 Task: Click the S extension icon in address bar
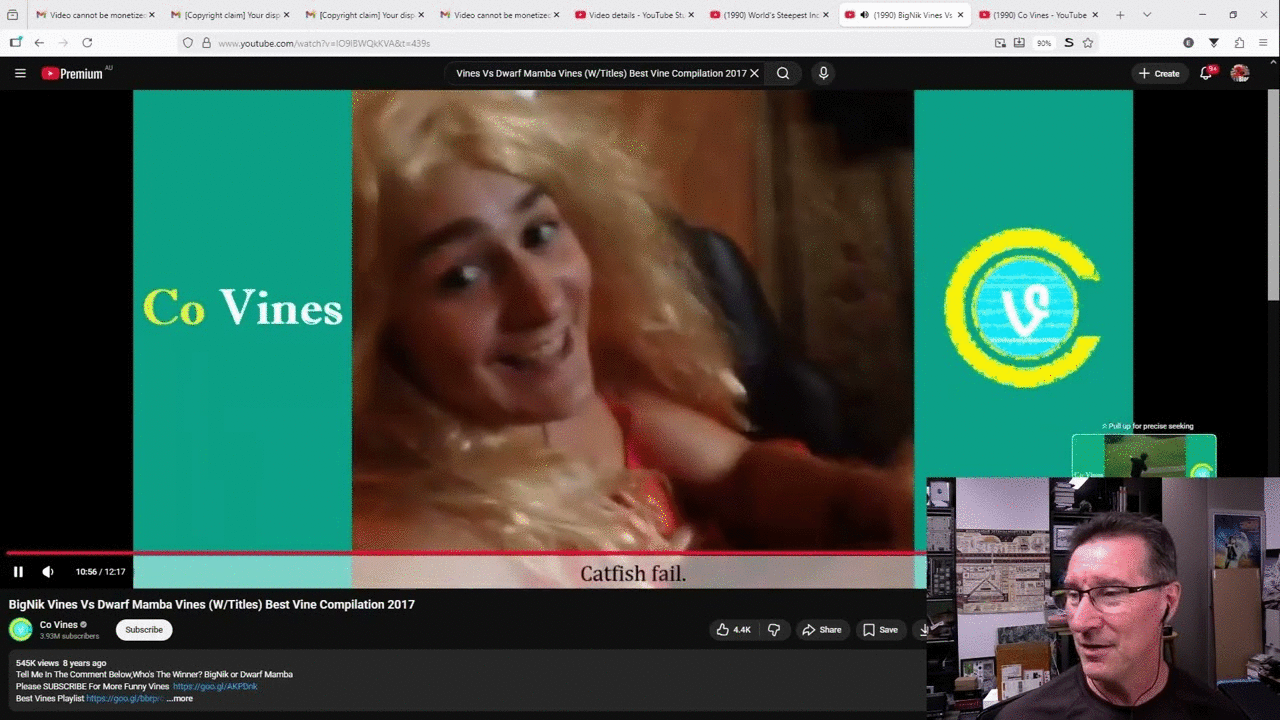[x=1068, y=43]
